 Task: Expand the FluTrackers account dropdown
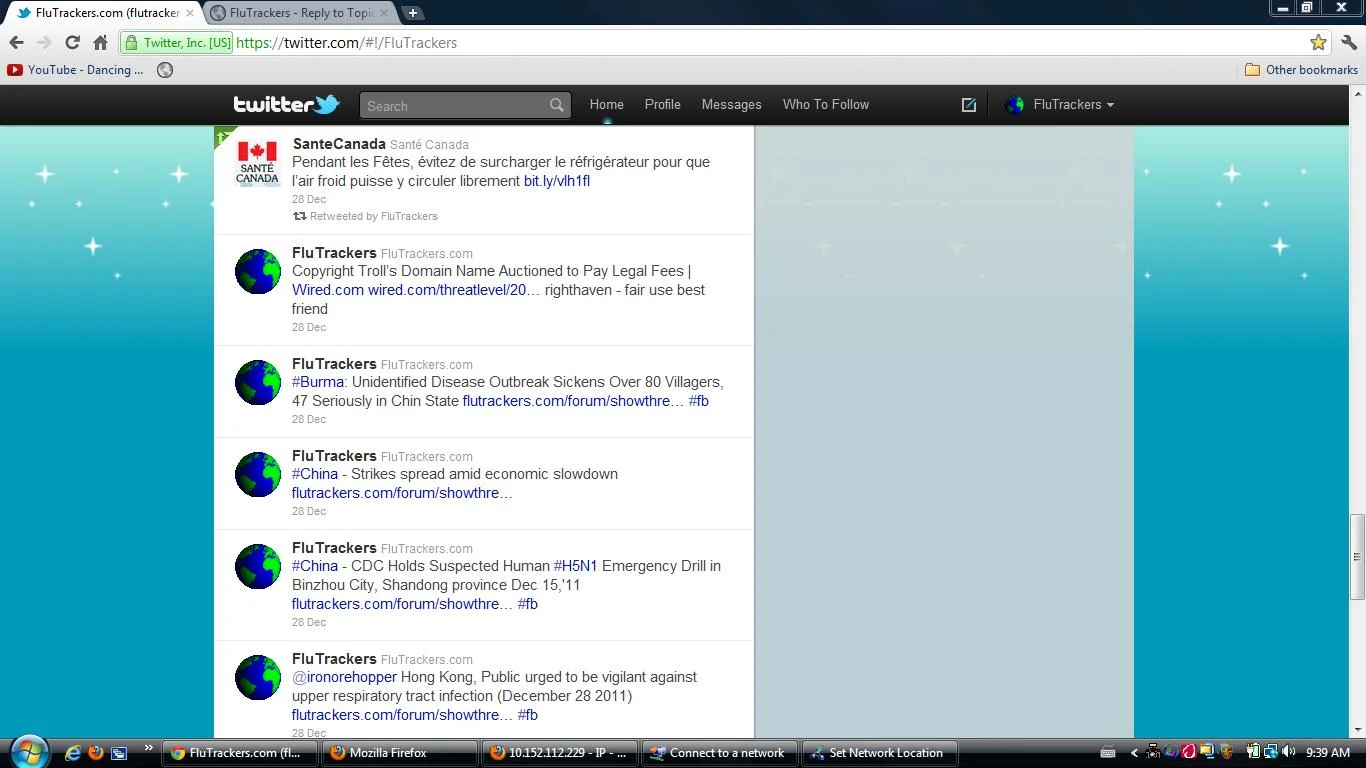pyautogui.click(x=1059, y=104)
